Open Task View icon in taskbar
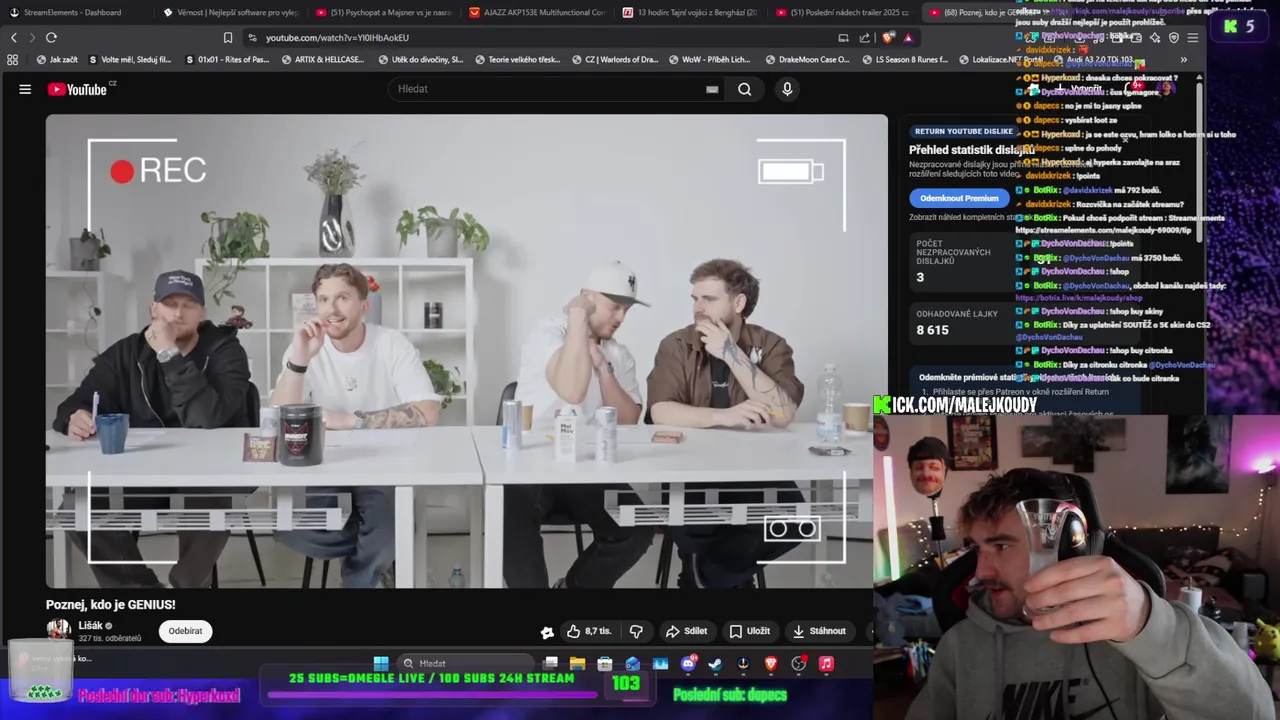The height and width of the screenshot is (720, 1280). [550, 663]
